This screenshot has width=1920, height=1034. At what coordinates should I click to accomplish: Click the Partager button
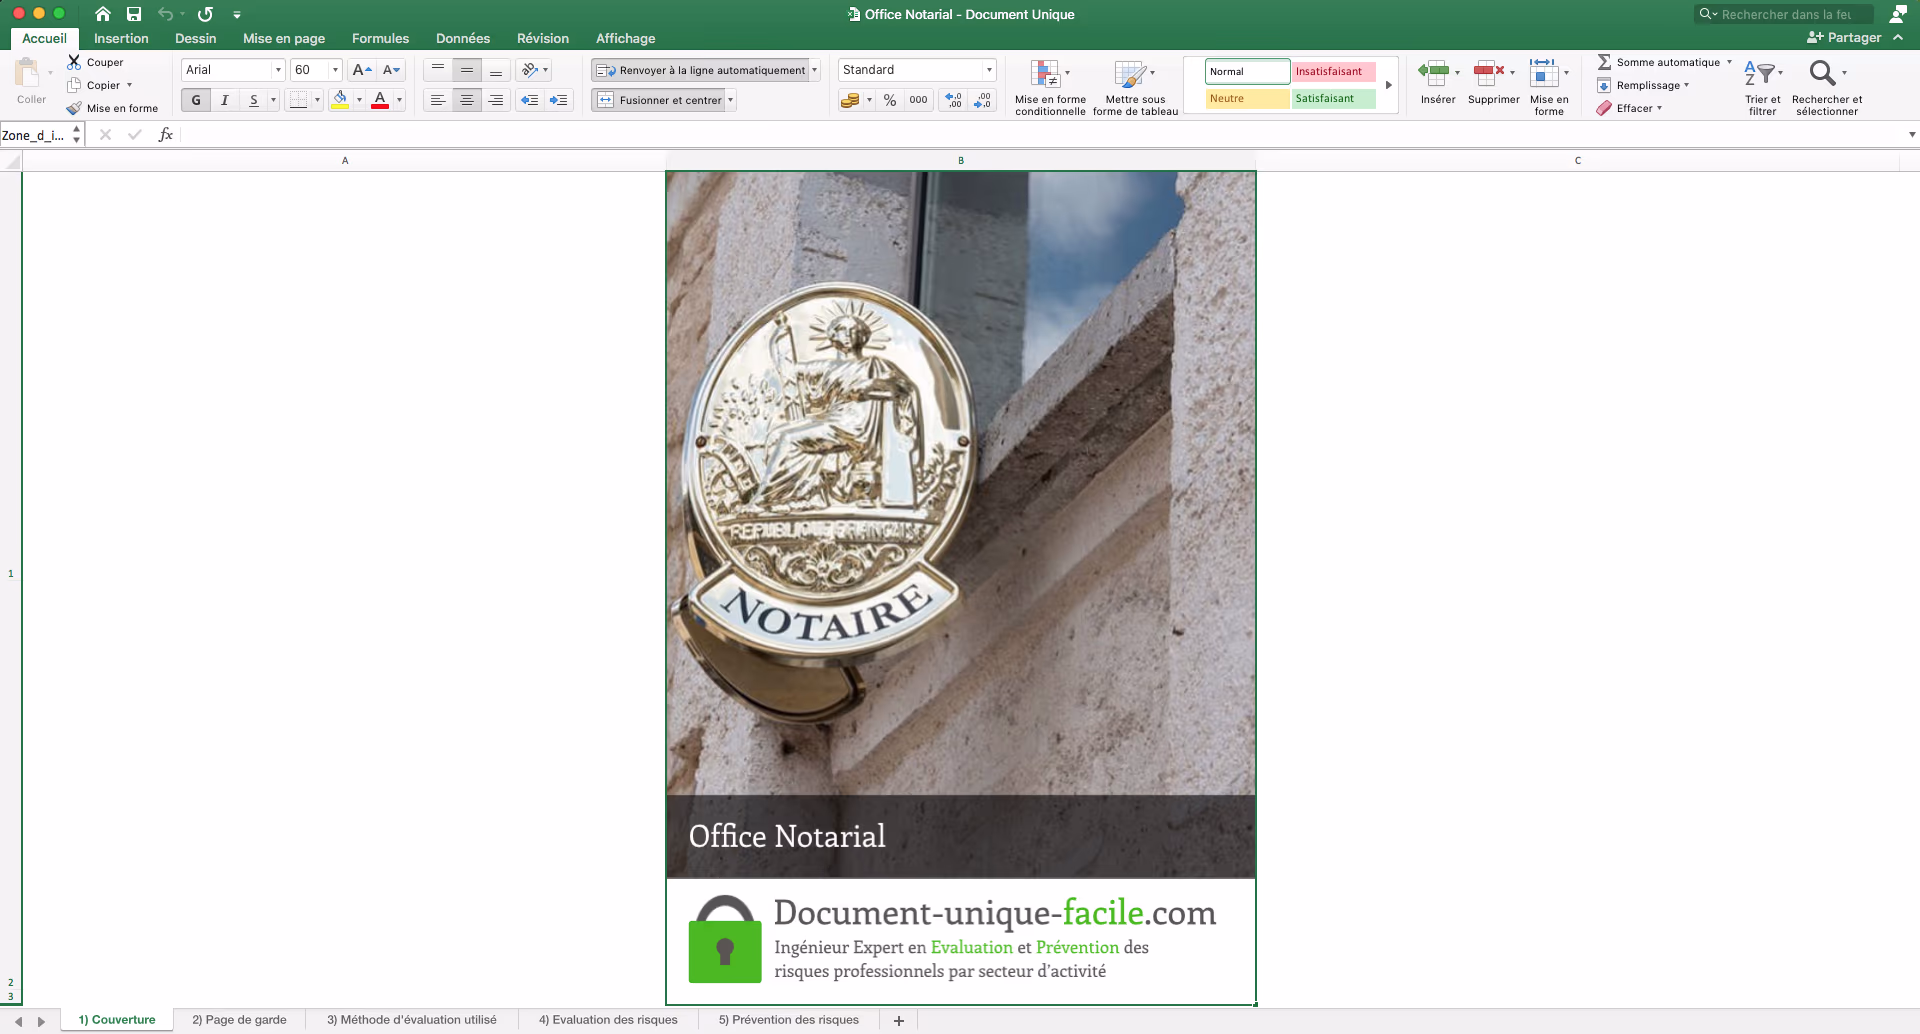pyautogui.click(x=1845, y=38)
